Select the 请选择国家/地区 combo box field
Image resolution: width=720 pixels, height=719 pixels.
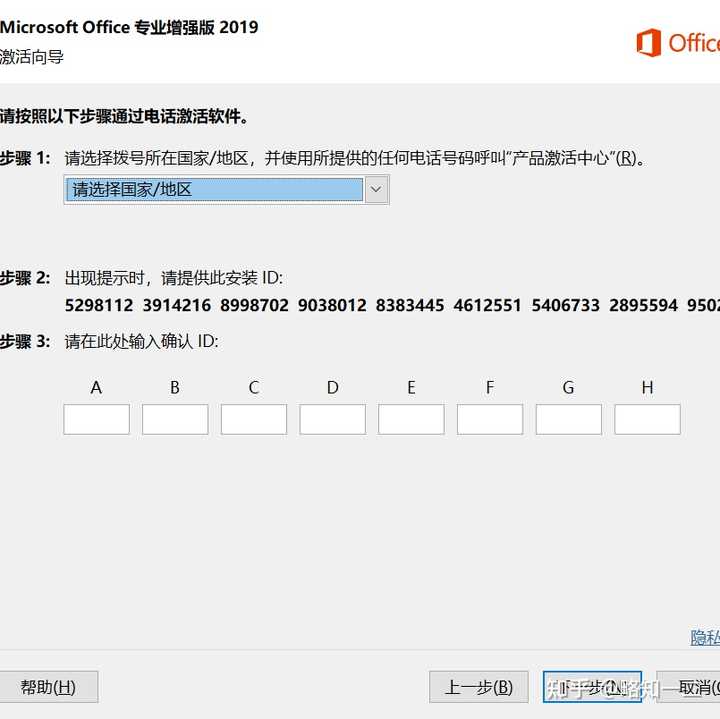tap(226, 189)
